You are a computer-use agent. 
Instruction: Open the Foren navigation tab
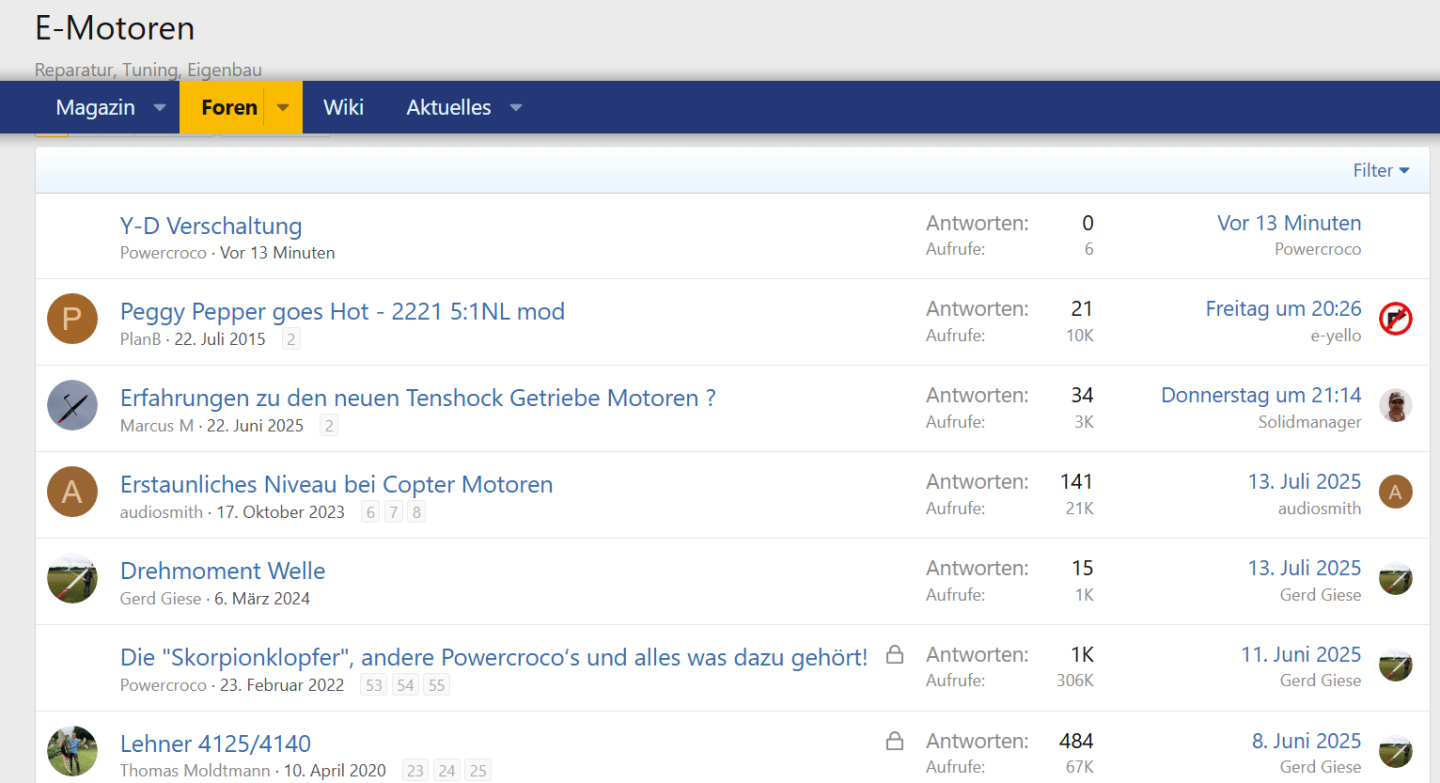[x=229, y=107]
